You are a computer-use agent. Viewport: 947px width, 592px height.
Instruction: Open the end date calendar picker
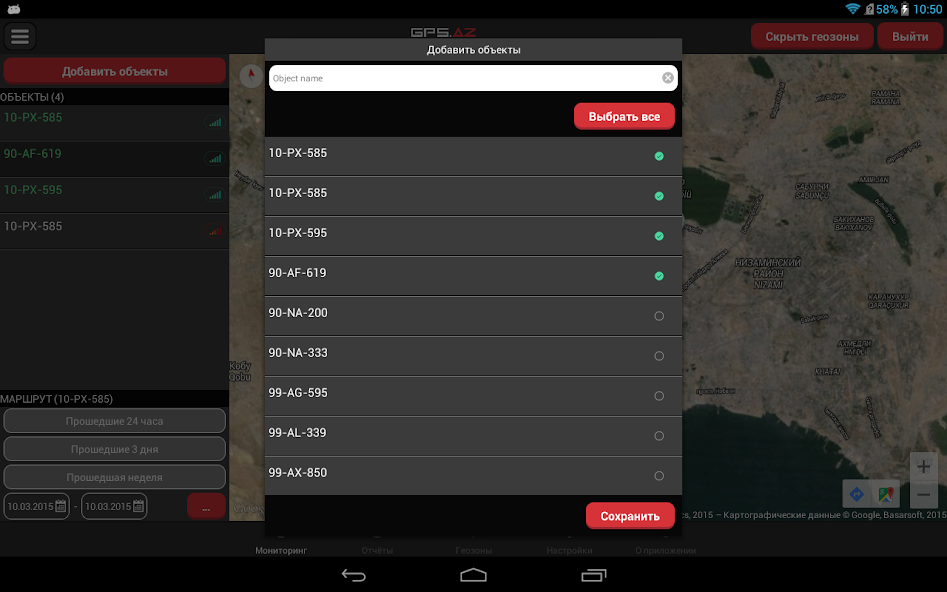click(x=138, y=506)
